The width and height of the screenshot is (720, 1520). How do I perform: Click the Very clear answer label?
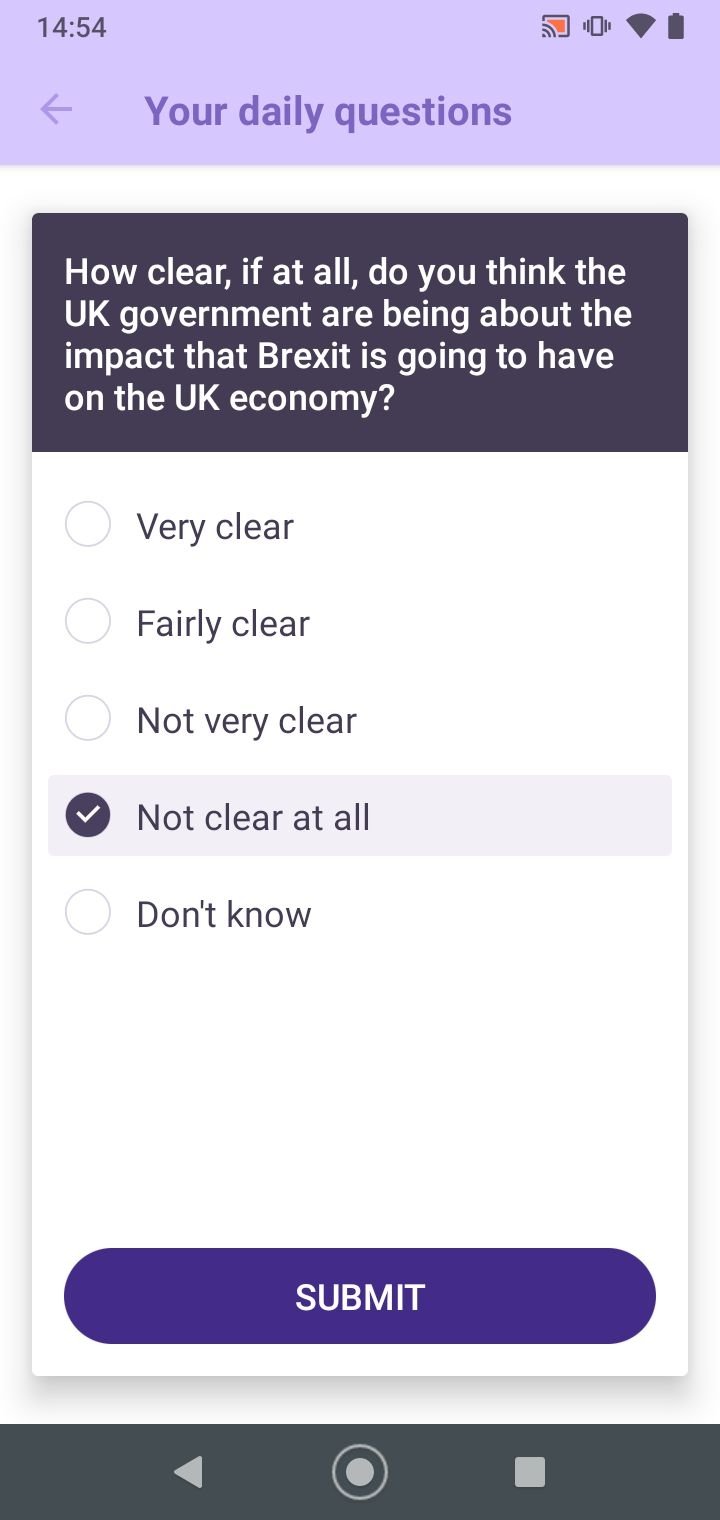[x=215, y=526]
